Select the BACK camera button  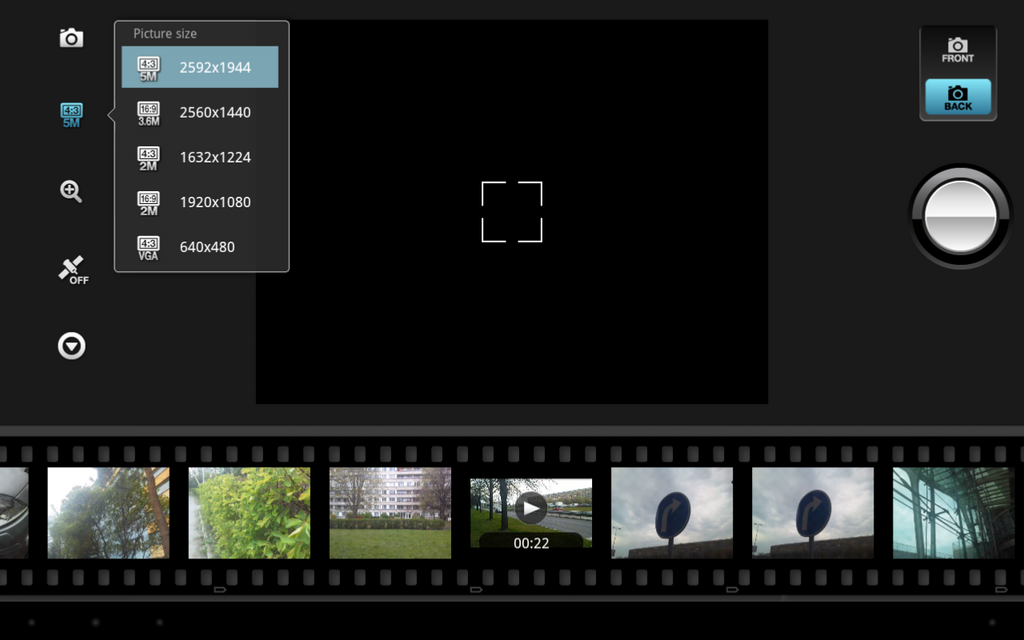957,98
